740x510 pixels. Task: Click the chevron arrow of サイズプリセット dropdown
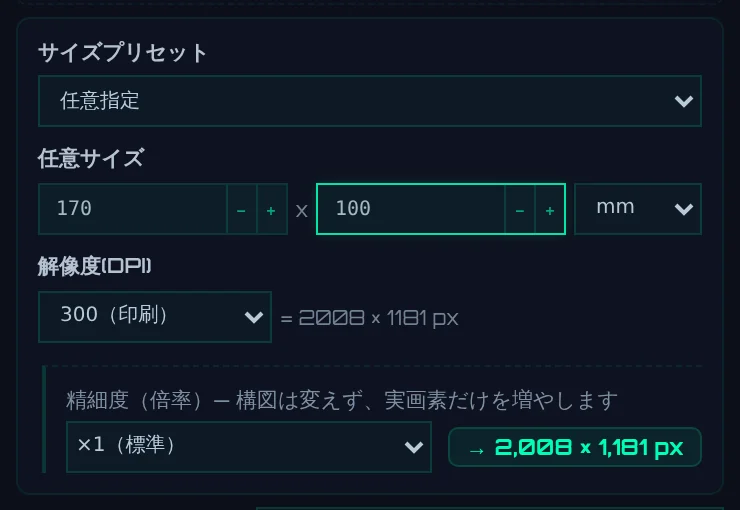(683, 101)
